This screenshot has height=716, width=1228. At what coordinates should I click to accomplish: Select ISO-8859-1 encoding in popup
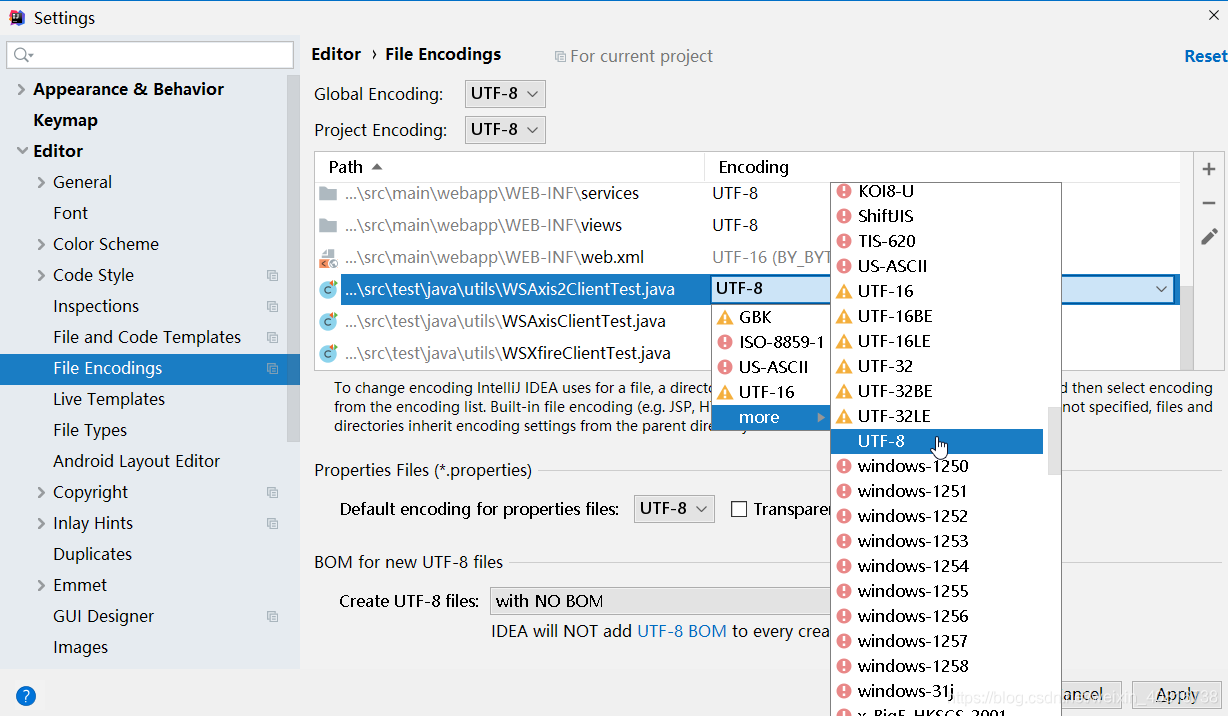pos(771,342)
